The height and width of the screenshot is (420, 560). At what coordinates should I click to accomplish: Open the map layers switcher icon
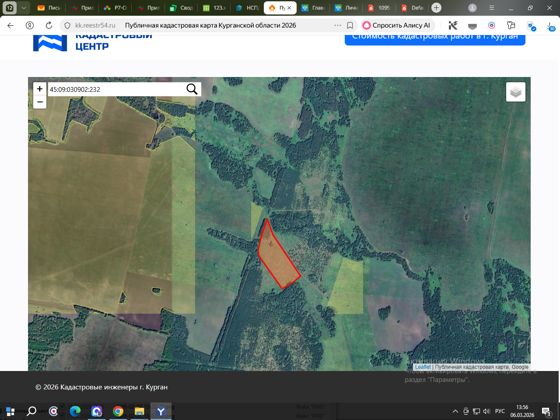point(515,92)
